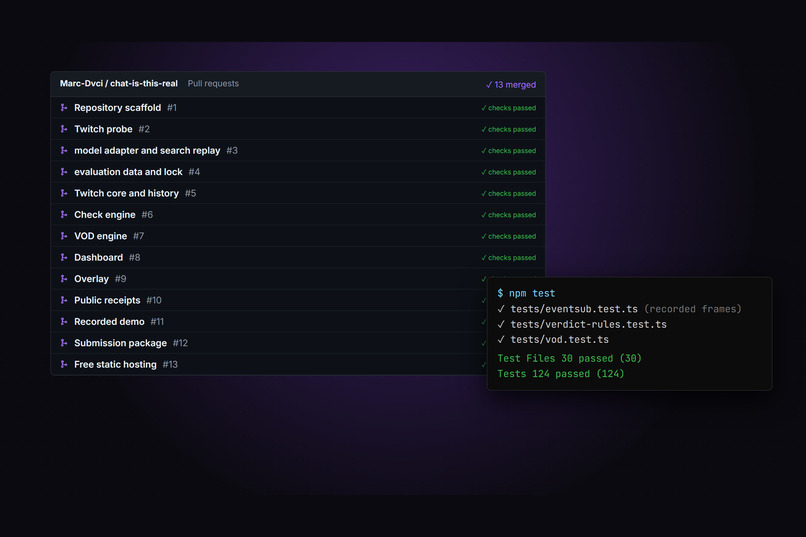
Task: Open the Twitch probe pull request
Action: 103,129
